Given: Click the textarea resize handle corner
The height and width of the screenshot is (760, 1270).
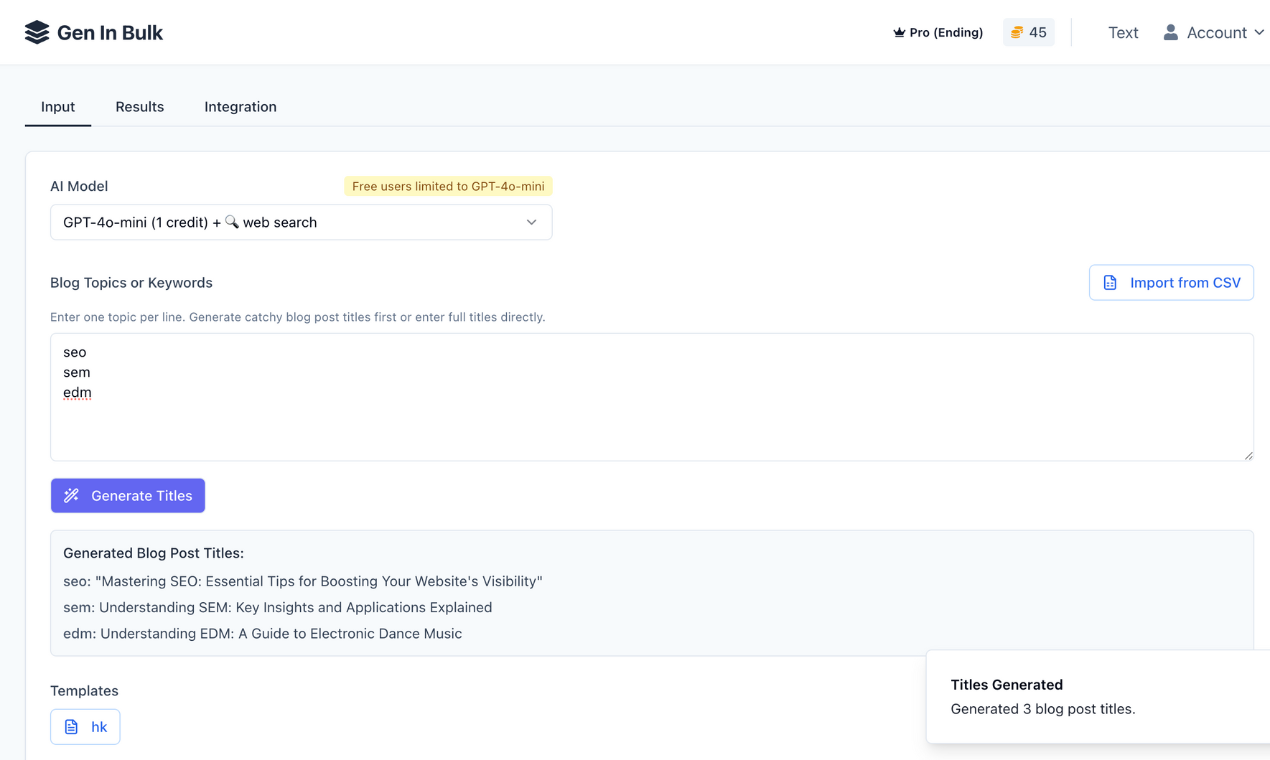Looking at the screenshot, I should [x=1248, y=455].
